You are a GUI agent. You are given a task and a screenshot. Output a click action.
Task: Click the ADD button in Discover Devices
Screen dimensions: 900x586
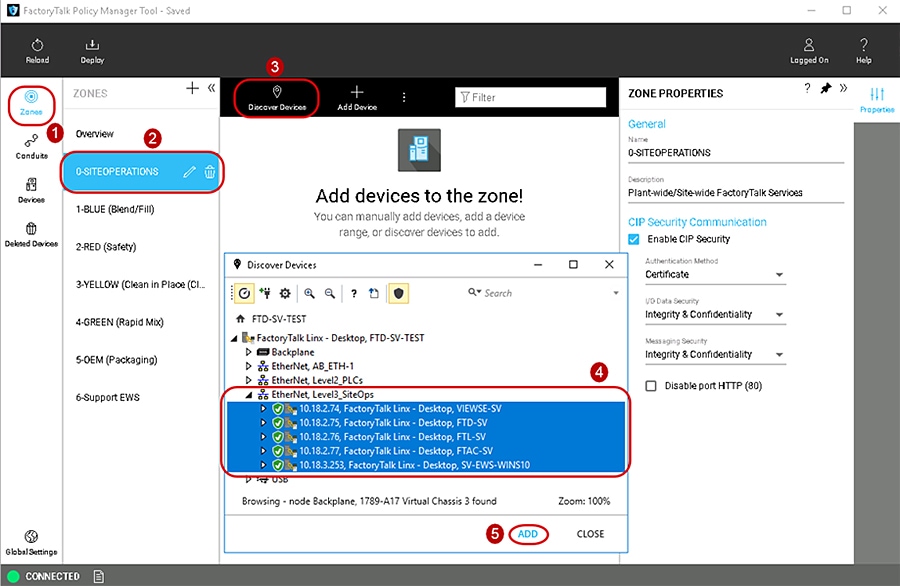(x=527, y=534)
